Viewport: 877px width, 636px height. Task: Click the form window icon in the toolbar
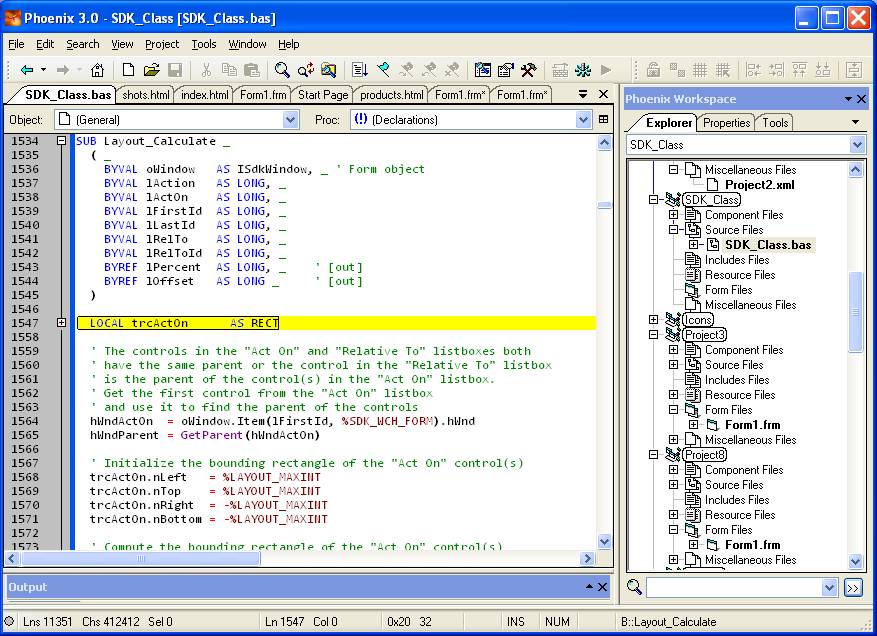[x=482, y=70]
